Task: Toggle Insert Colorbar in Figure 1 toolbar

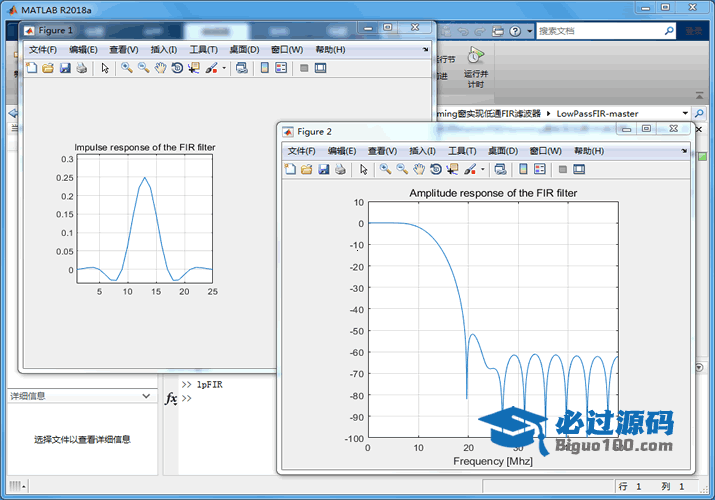Action: pos(265,68)
